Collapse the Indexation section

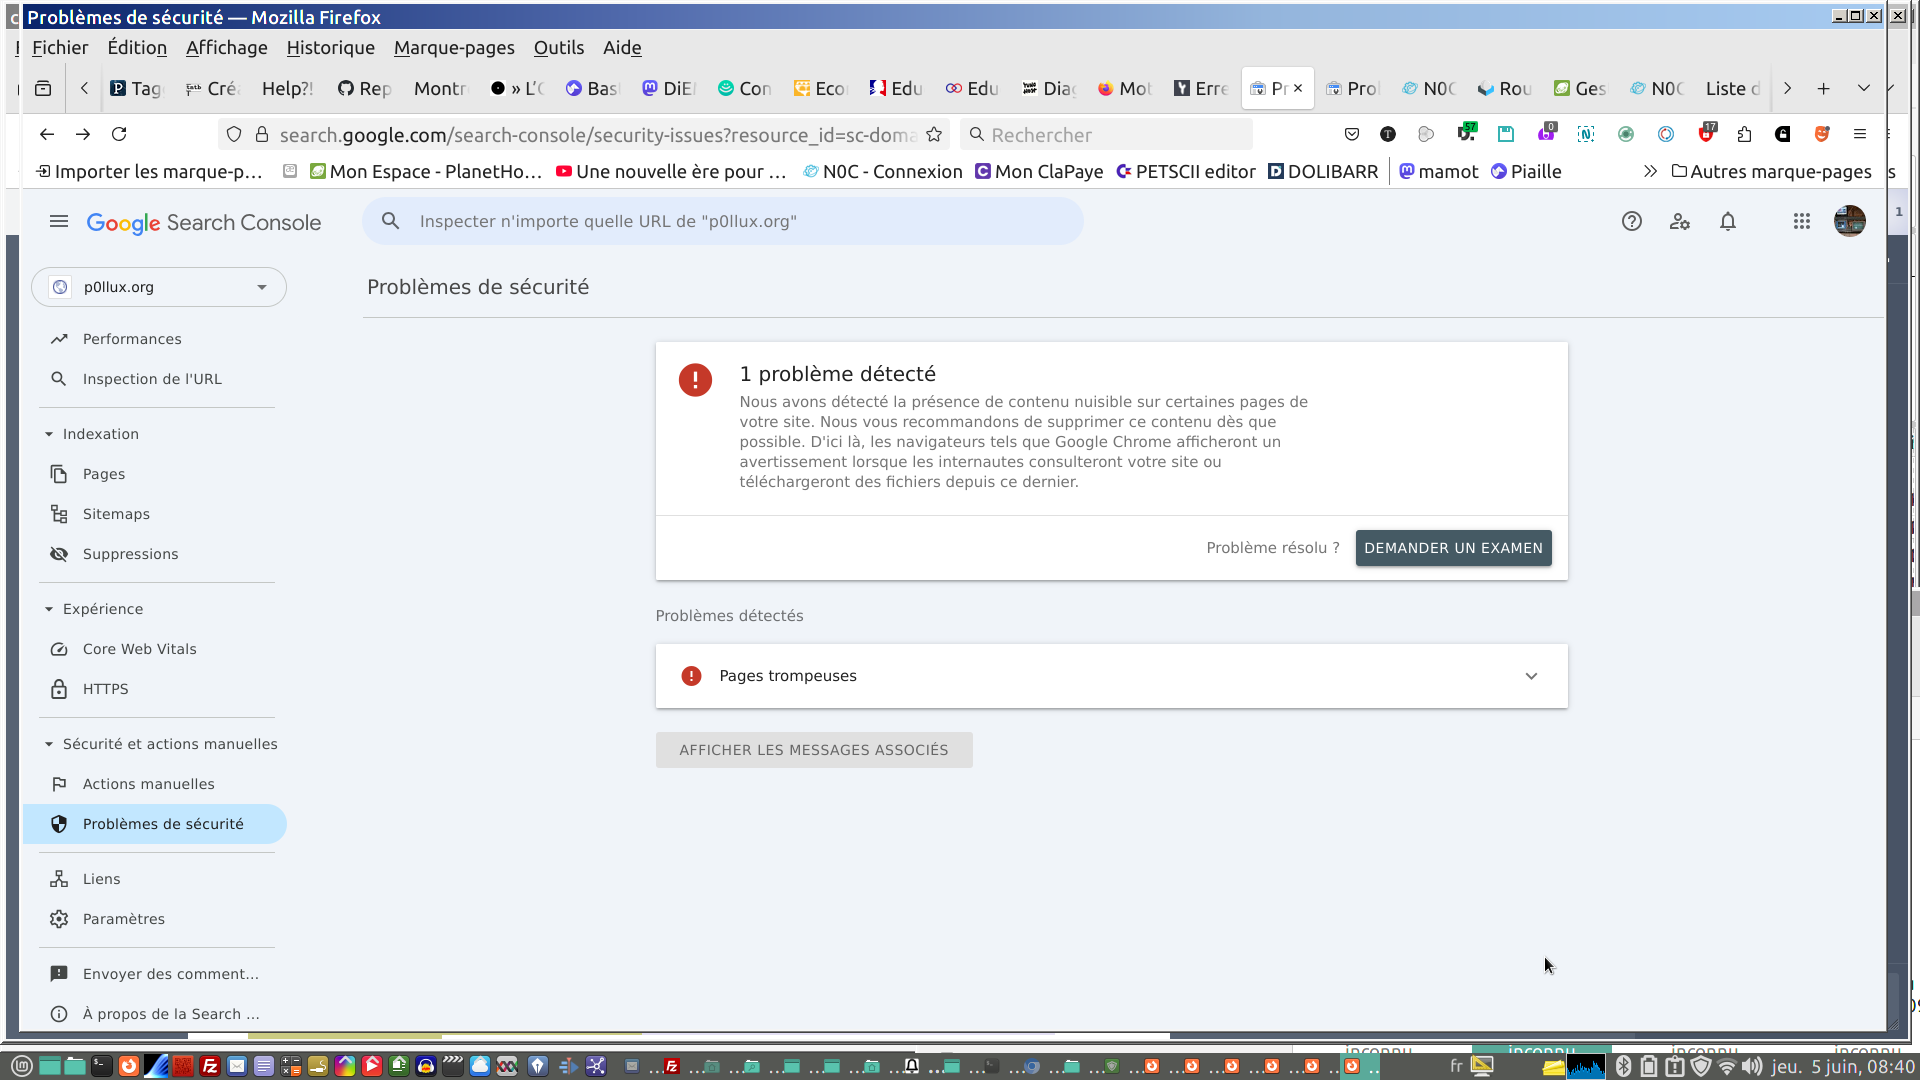[x=49, y=434]
